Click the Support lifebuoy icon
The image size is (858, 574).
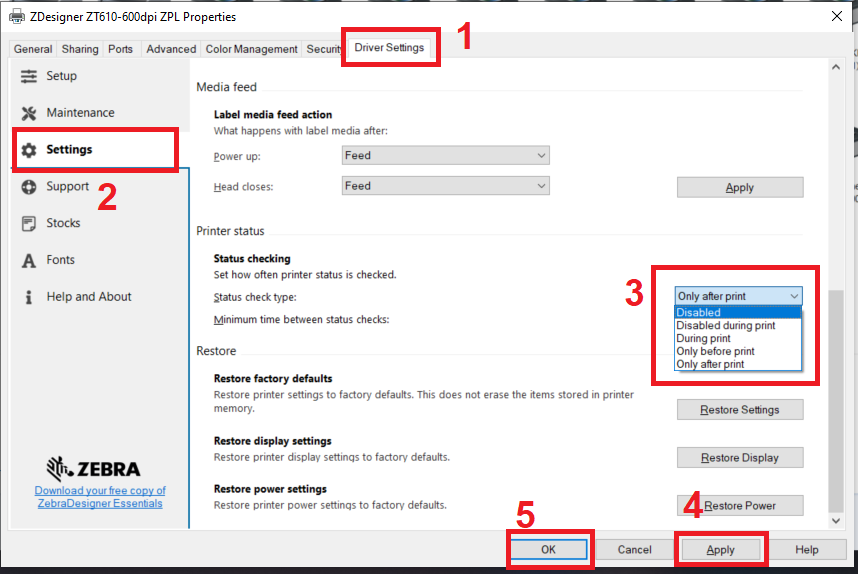click(29, 187)
